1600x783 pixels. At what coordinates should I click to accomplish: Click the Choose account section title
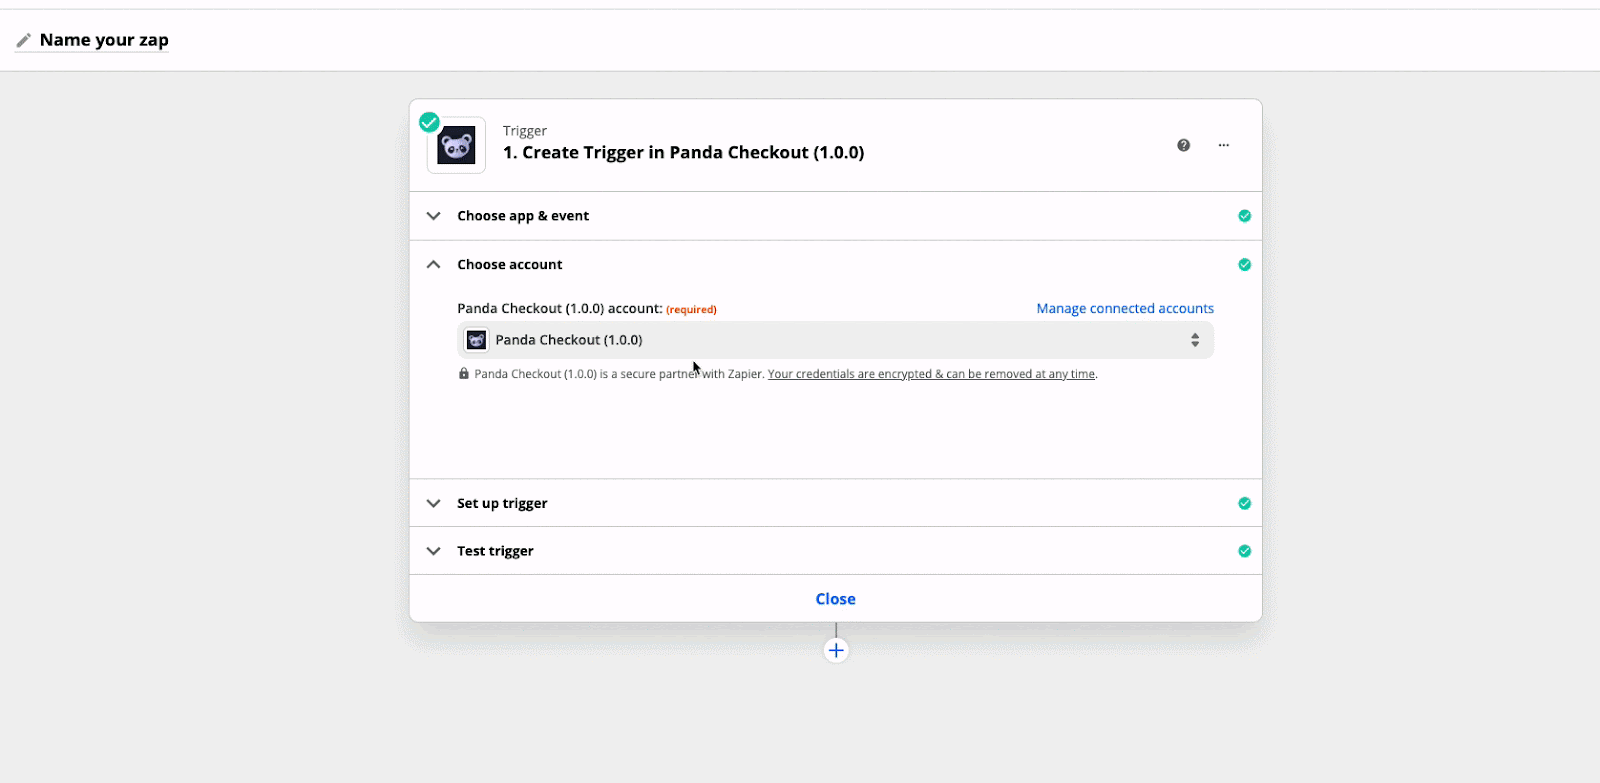point(510,265)
